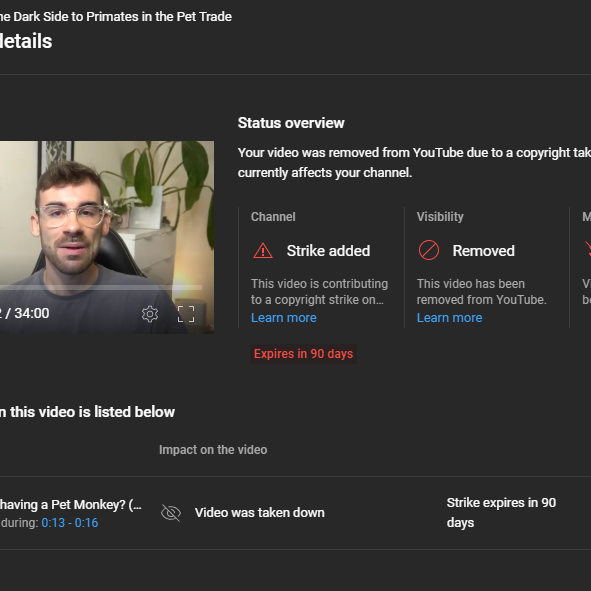This screenshot has height=591, width=591.
Task: Click the Impact on the video column header
Action: pos(213,450)
